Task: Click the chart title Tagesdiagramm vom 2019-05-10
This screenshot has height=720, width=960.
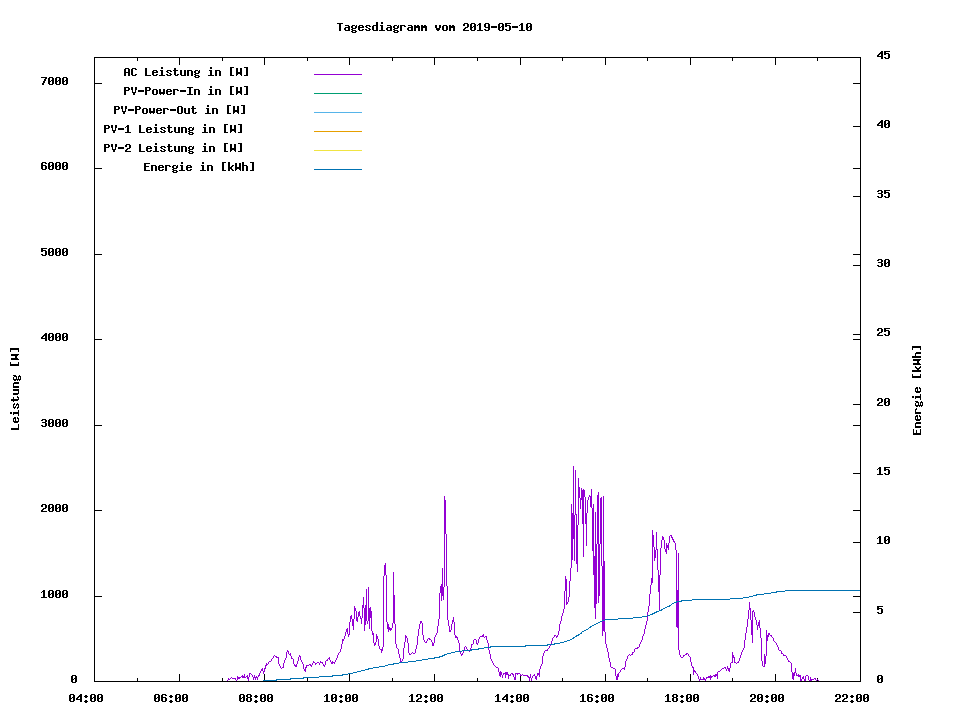Action: pos(434,27)
